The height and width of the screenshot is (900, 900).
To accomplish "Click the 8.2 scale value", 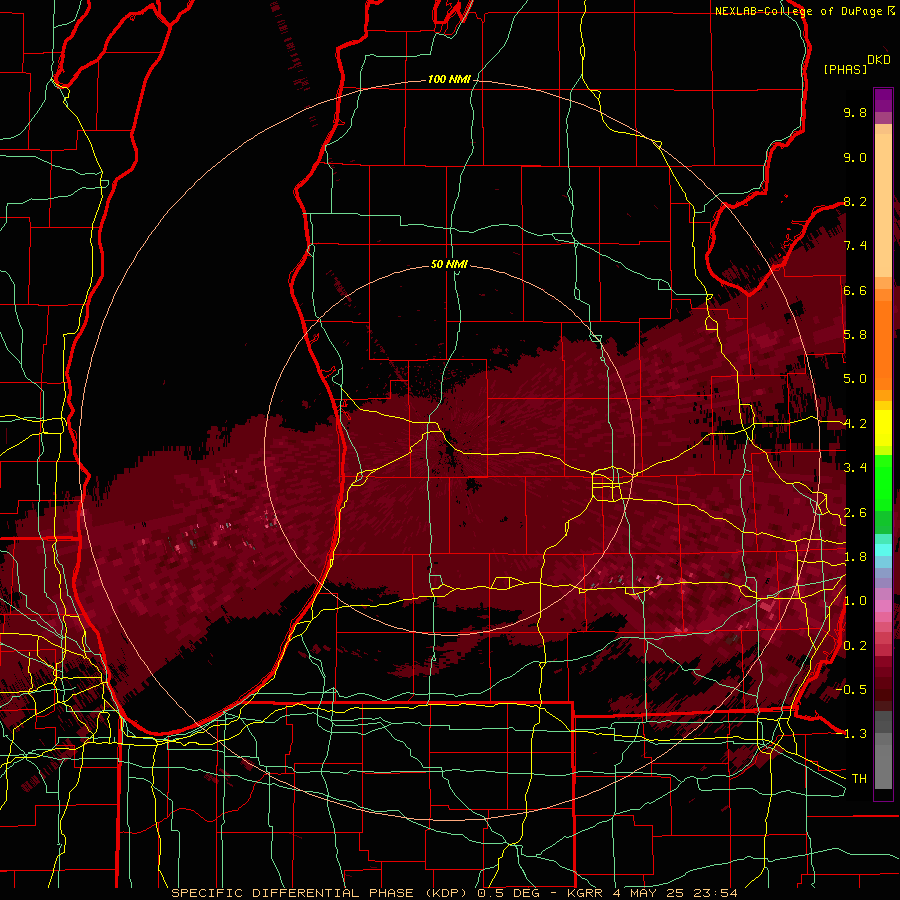I will pyautogui.click(x=855, y=201).
